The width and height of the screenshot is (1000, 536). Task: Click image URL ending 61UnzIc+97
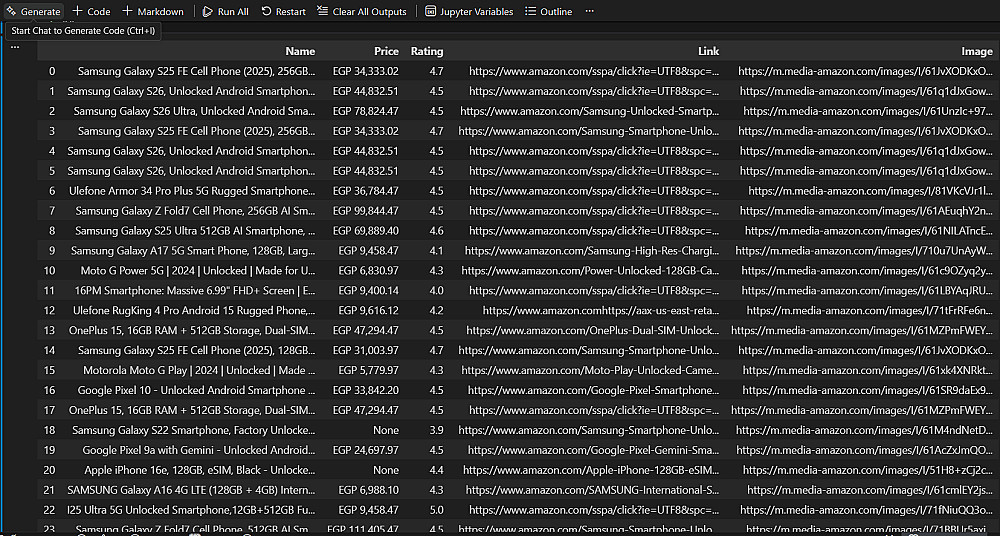click(868, 111)
